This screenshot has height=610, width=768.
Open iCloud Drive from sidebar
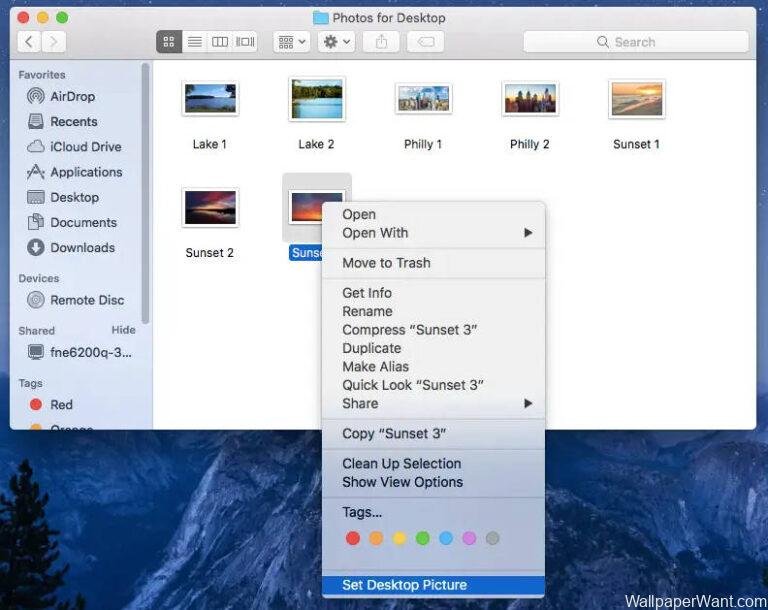point(85,147)
